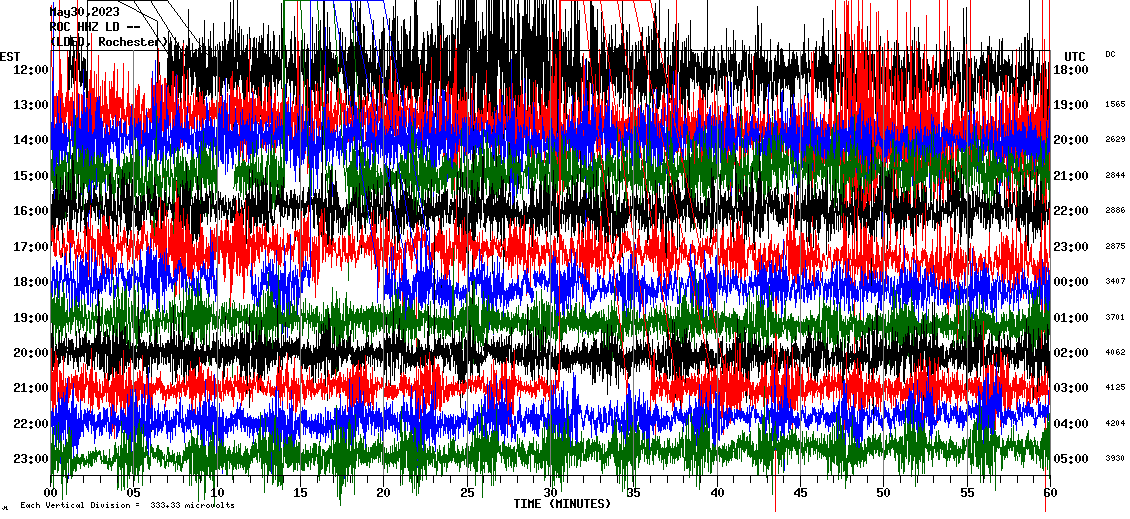Click the 60 minute tick label

coord(1049,493)
